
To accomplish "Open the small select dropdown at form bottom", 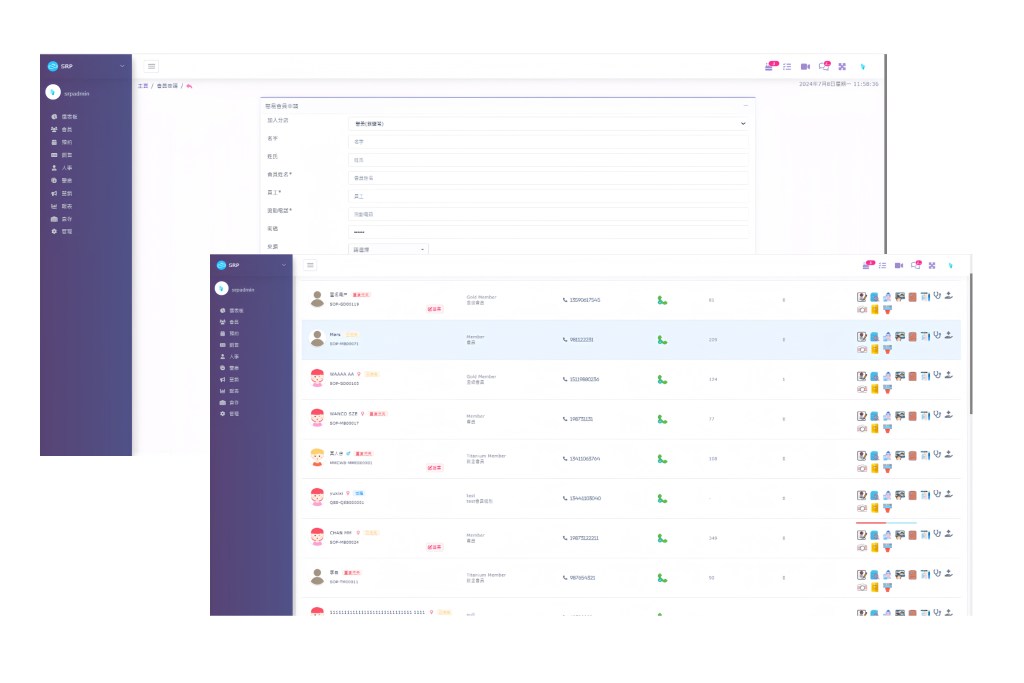I will [388, 248].
